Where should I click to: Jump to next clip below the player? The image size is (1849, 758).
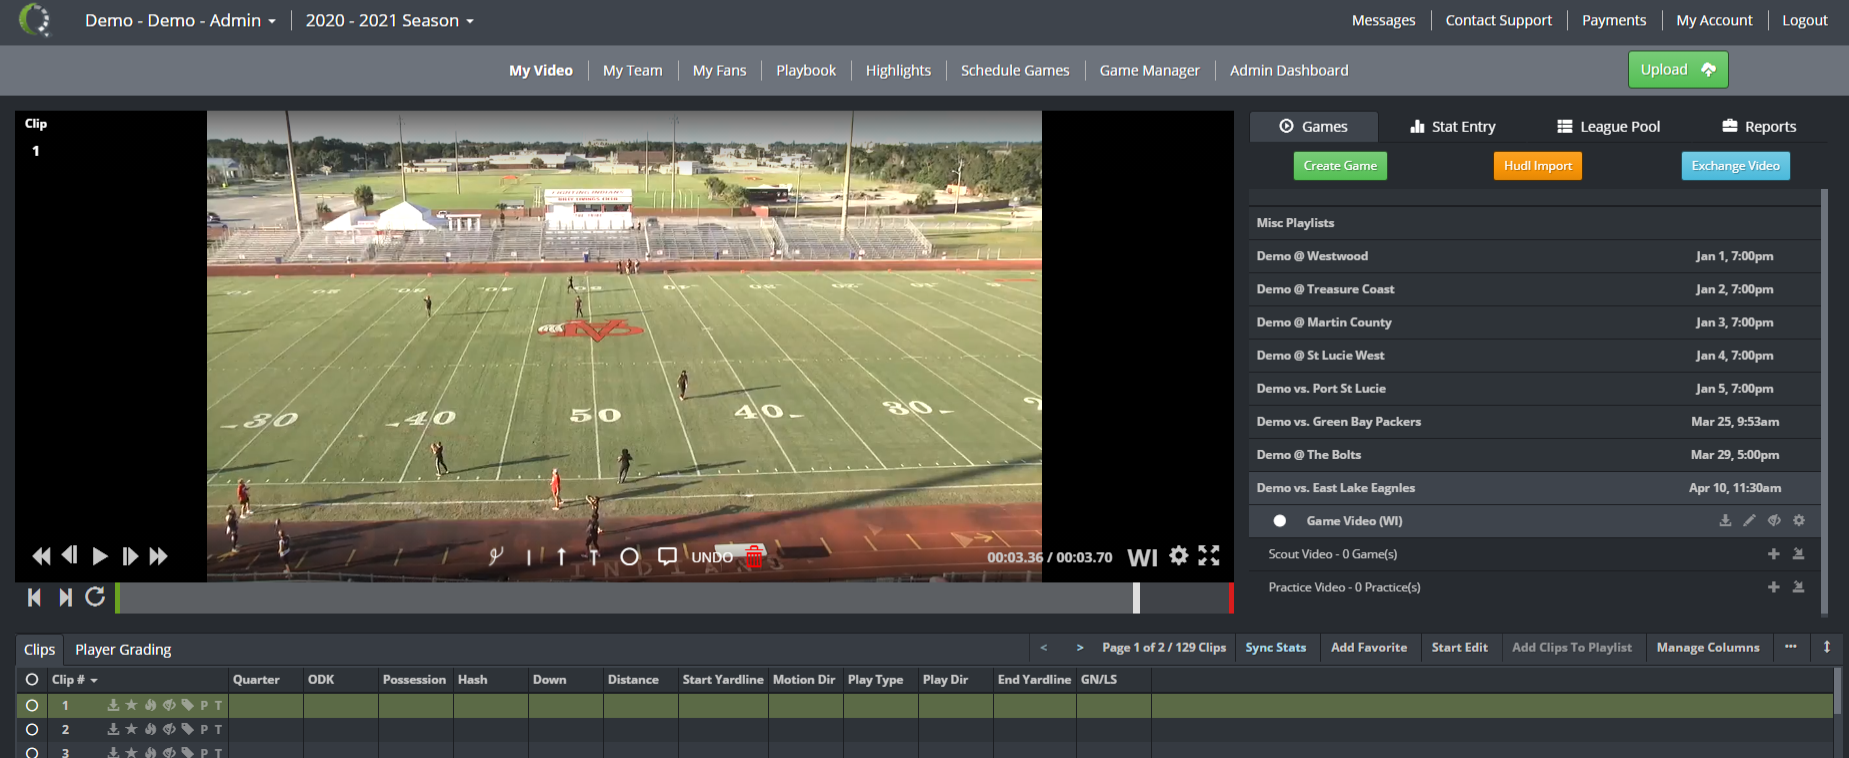click(65, 597)
